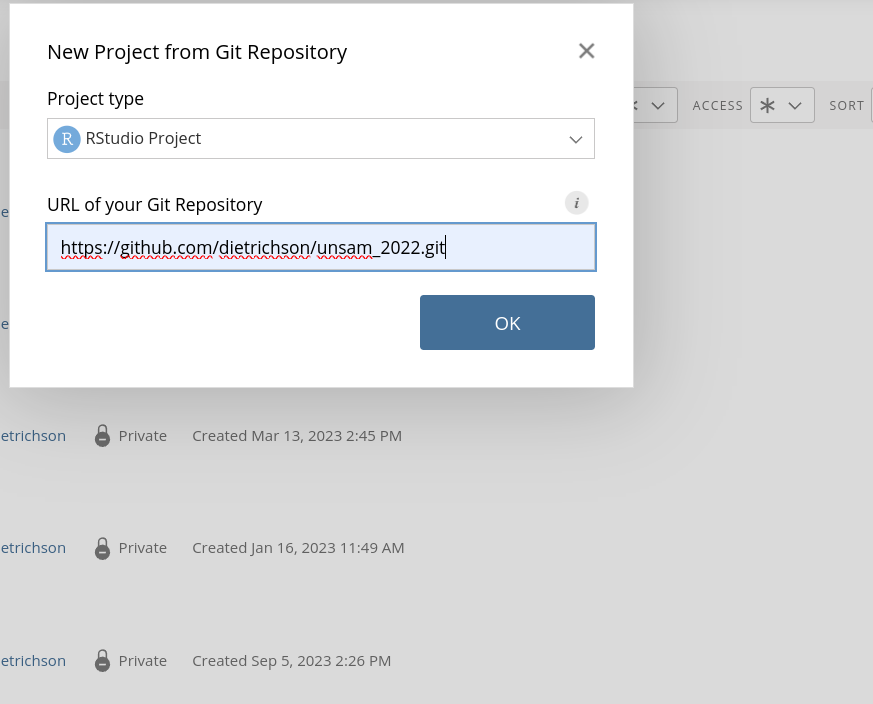Expand the Project type dropdown chevron

(575, 139)
